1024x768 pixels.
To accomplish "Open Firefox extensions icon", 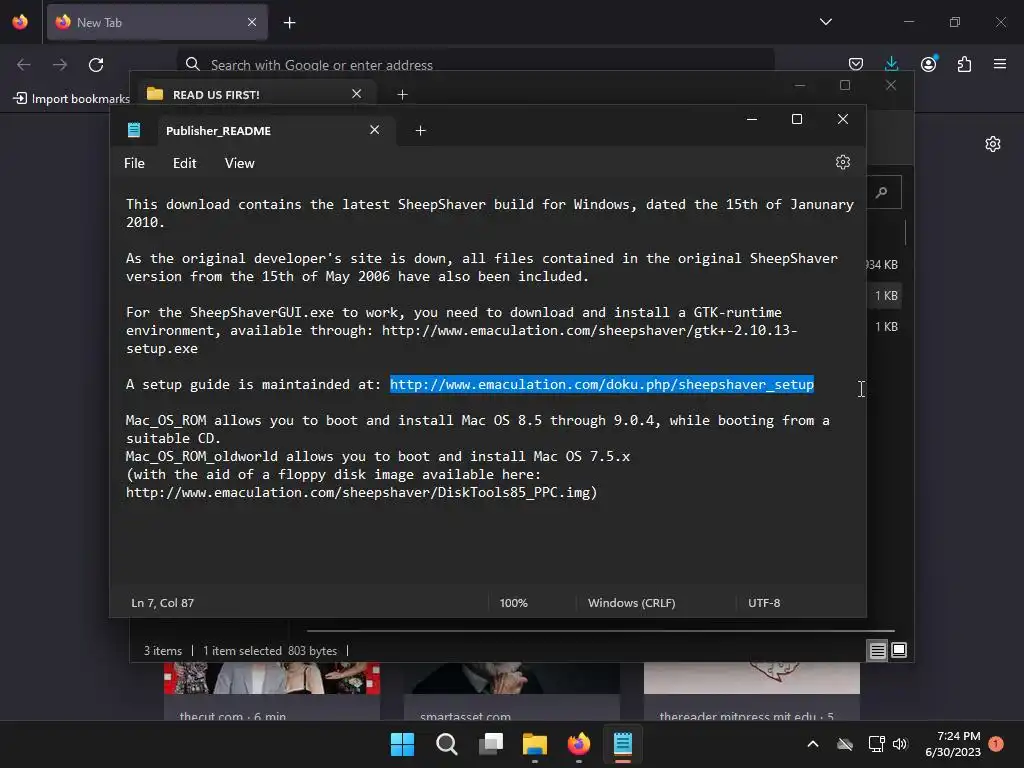I will pyautogui.click(x=964, y=64).
